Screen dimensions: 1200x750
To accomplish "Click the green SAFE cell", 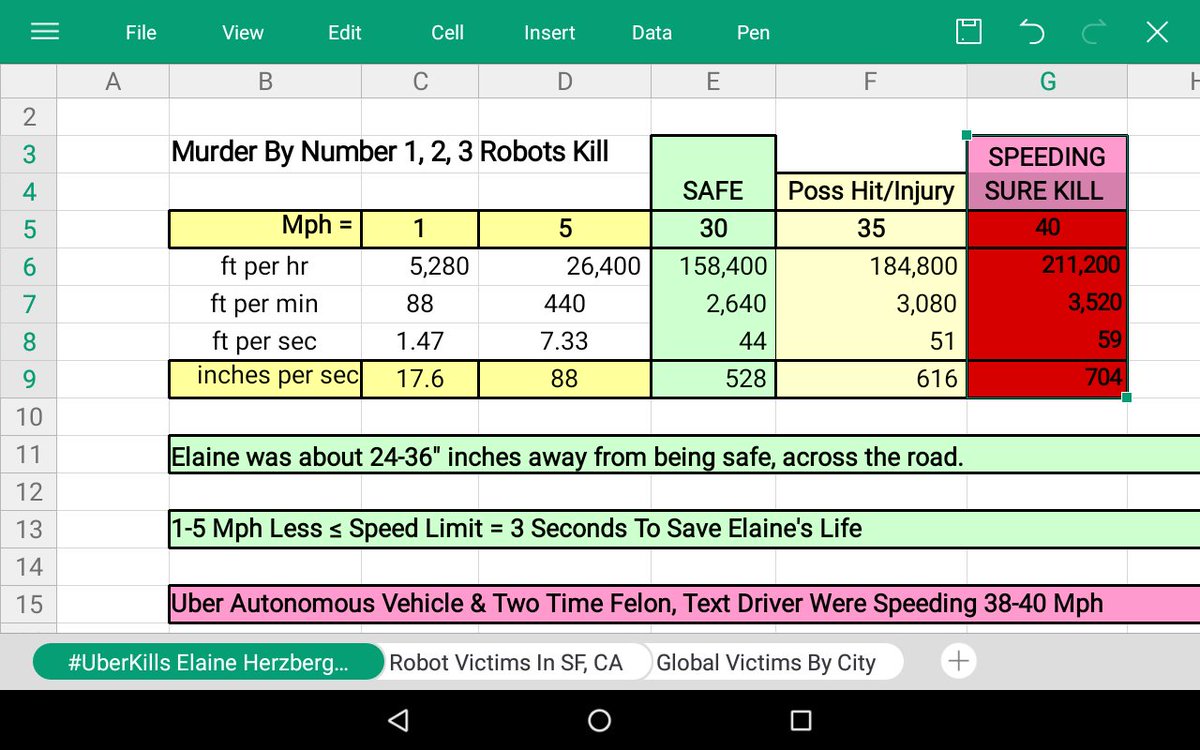I will click(x=713, y=172).
